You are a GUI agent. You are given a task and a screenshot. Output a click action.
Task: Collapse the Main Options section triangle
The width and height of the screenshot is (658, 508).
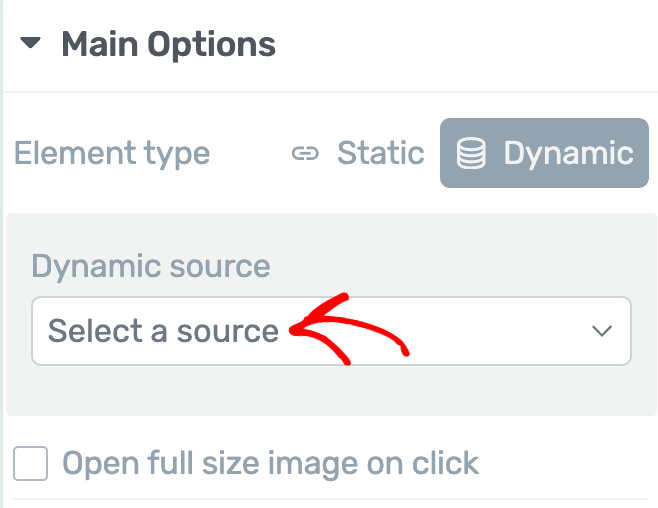pos(32,44)
